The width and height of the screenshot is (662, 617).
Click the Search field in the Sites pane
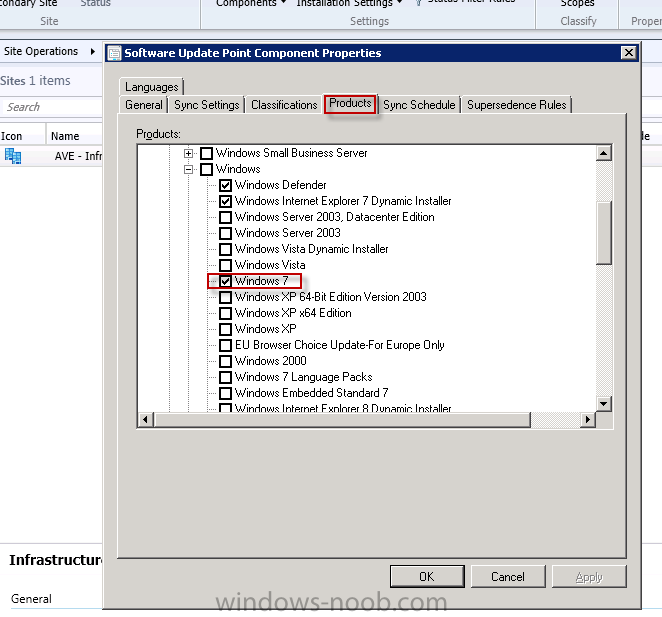pos(52,107)
